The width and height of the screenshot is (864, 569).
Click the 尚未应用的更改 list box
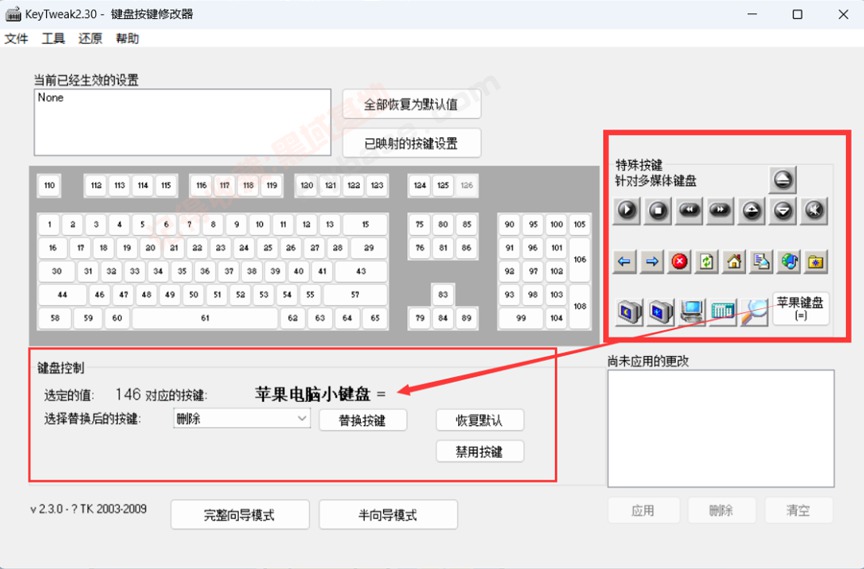[721, 429]
